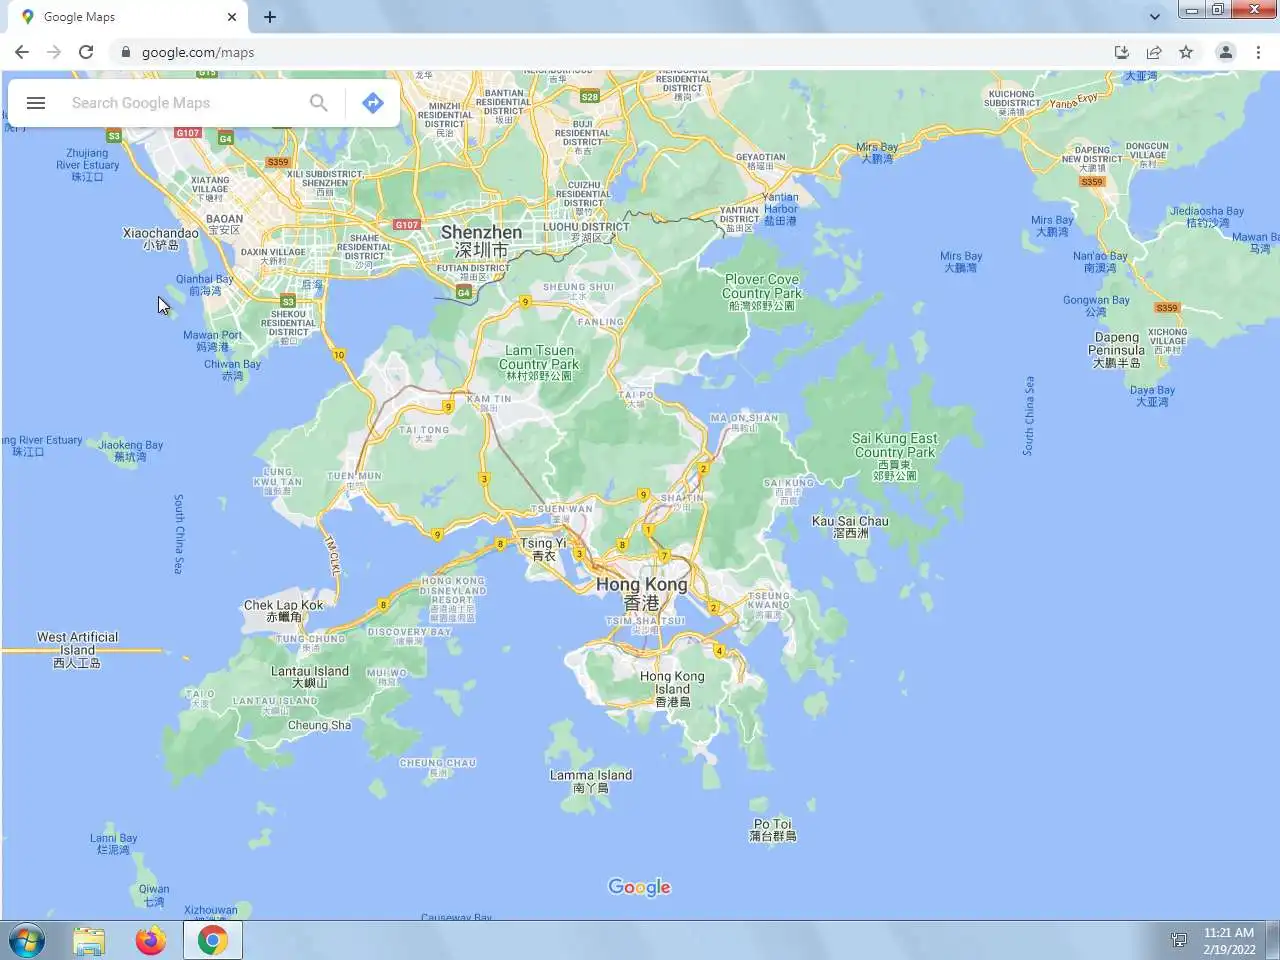This screenshot has height=960, width=1280.
Task: Open the Chrome profile avatar
Action: pos(1225,52)
